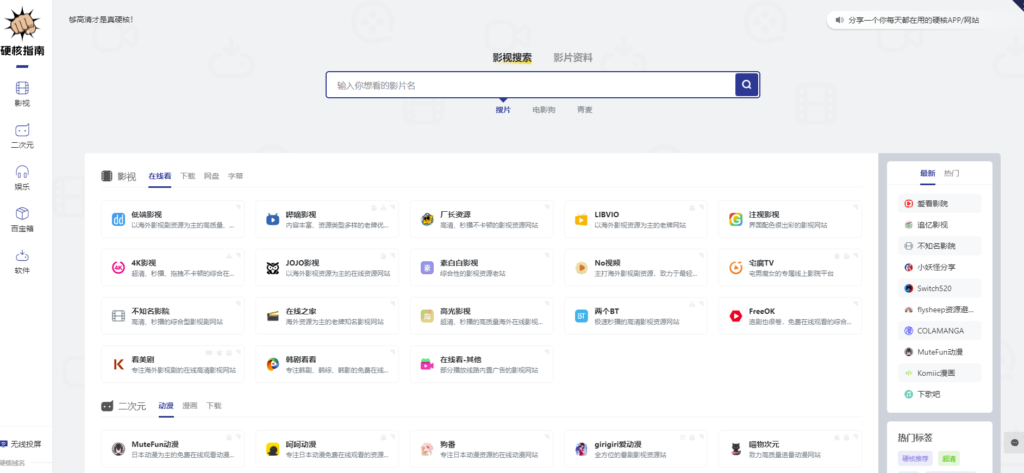Switch to 下载 tab in 二次元 section
1024x473 pixels.
[214, 406]
